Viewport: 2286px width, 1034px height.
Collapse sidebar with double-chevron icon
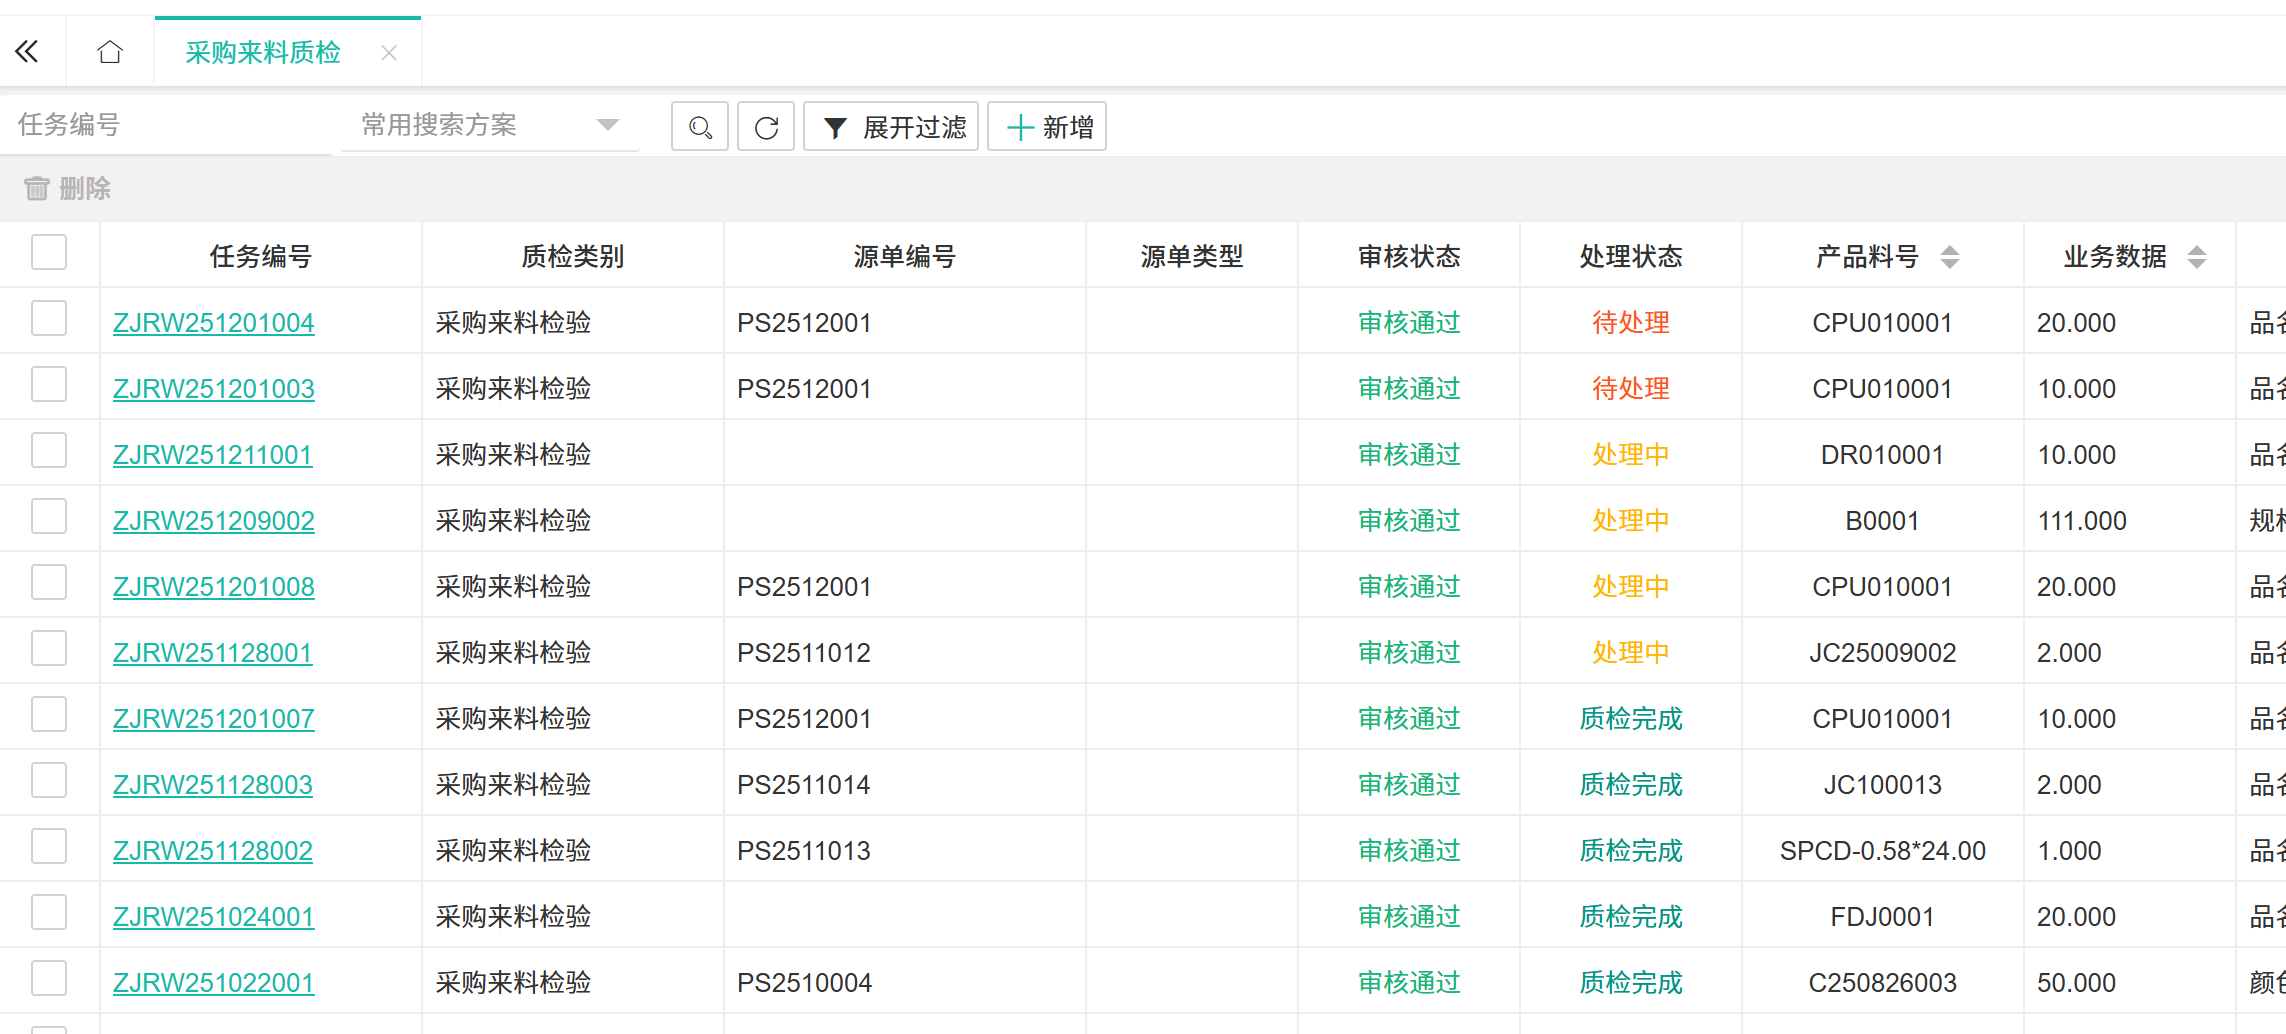[x=27, y=52]
